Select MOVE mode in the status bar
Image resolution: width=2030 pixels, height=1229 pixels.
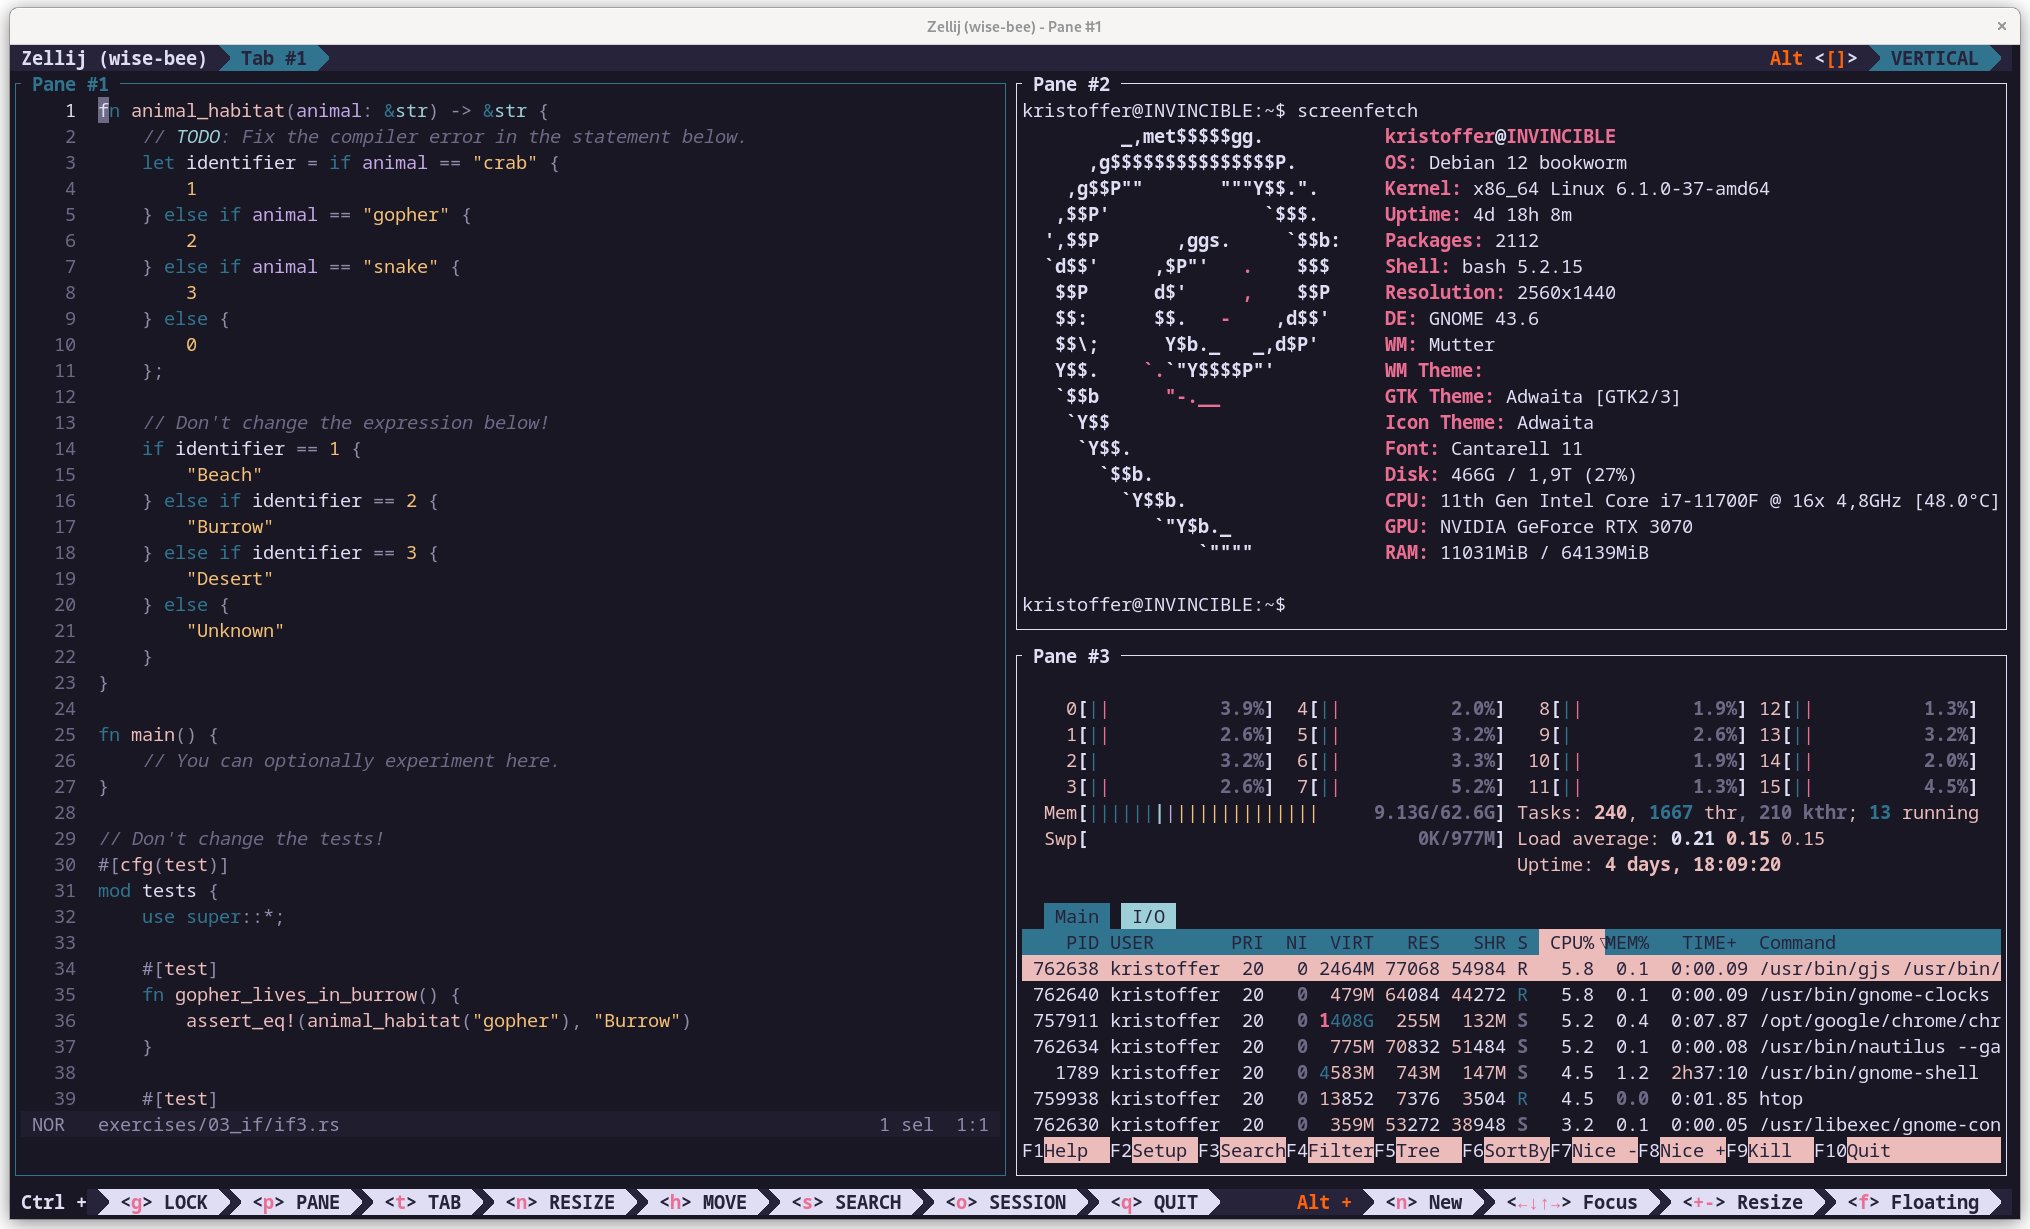point(703,1202)
